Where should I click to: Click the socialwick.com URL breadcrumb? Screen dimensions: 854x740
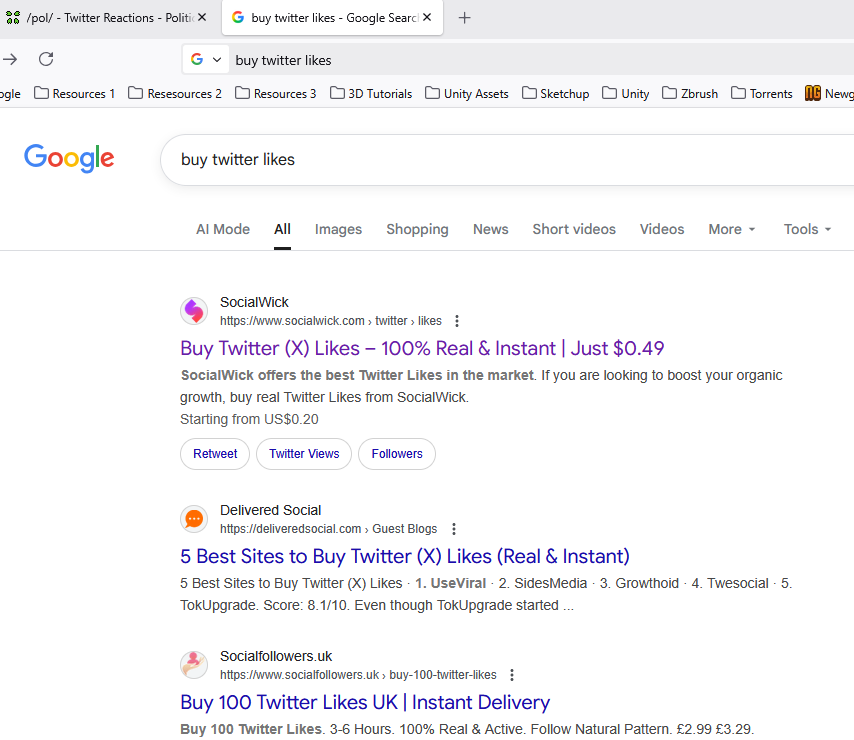point(331,321)
